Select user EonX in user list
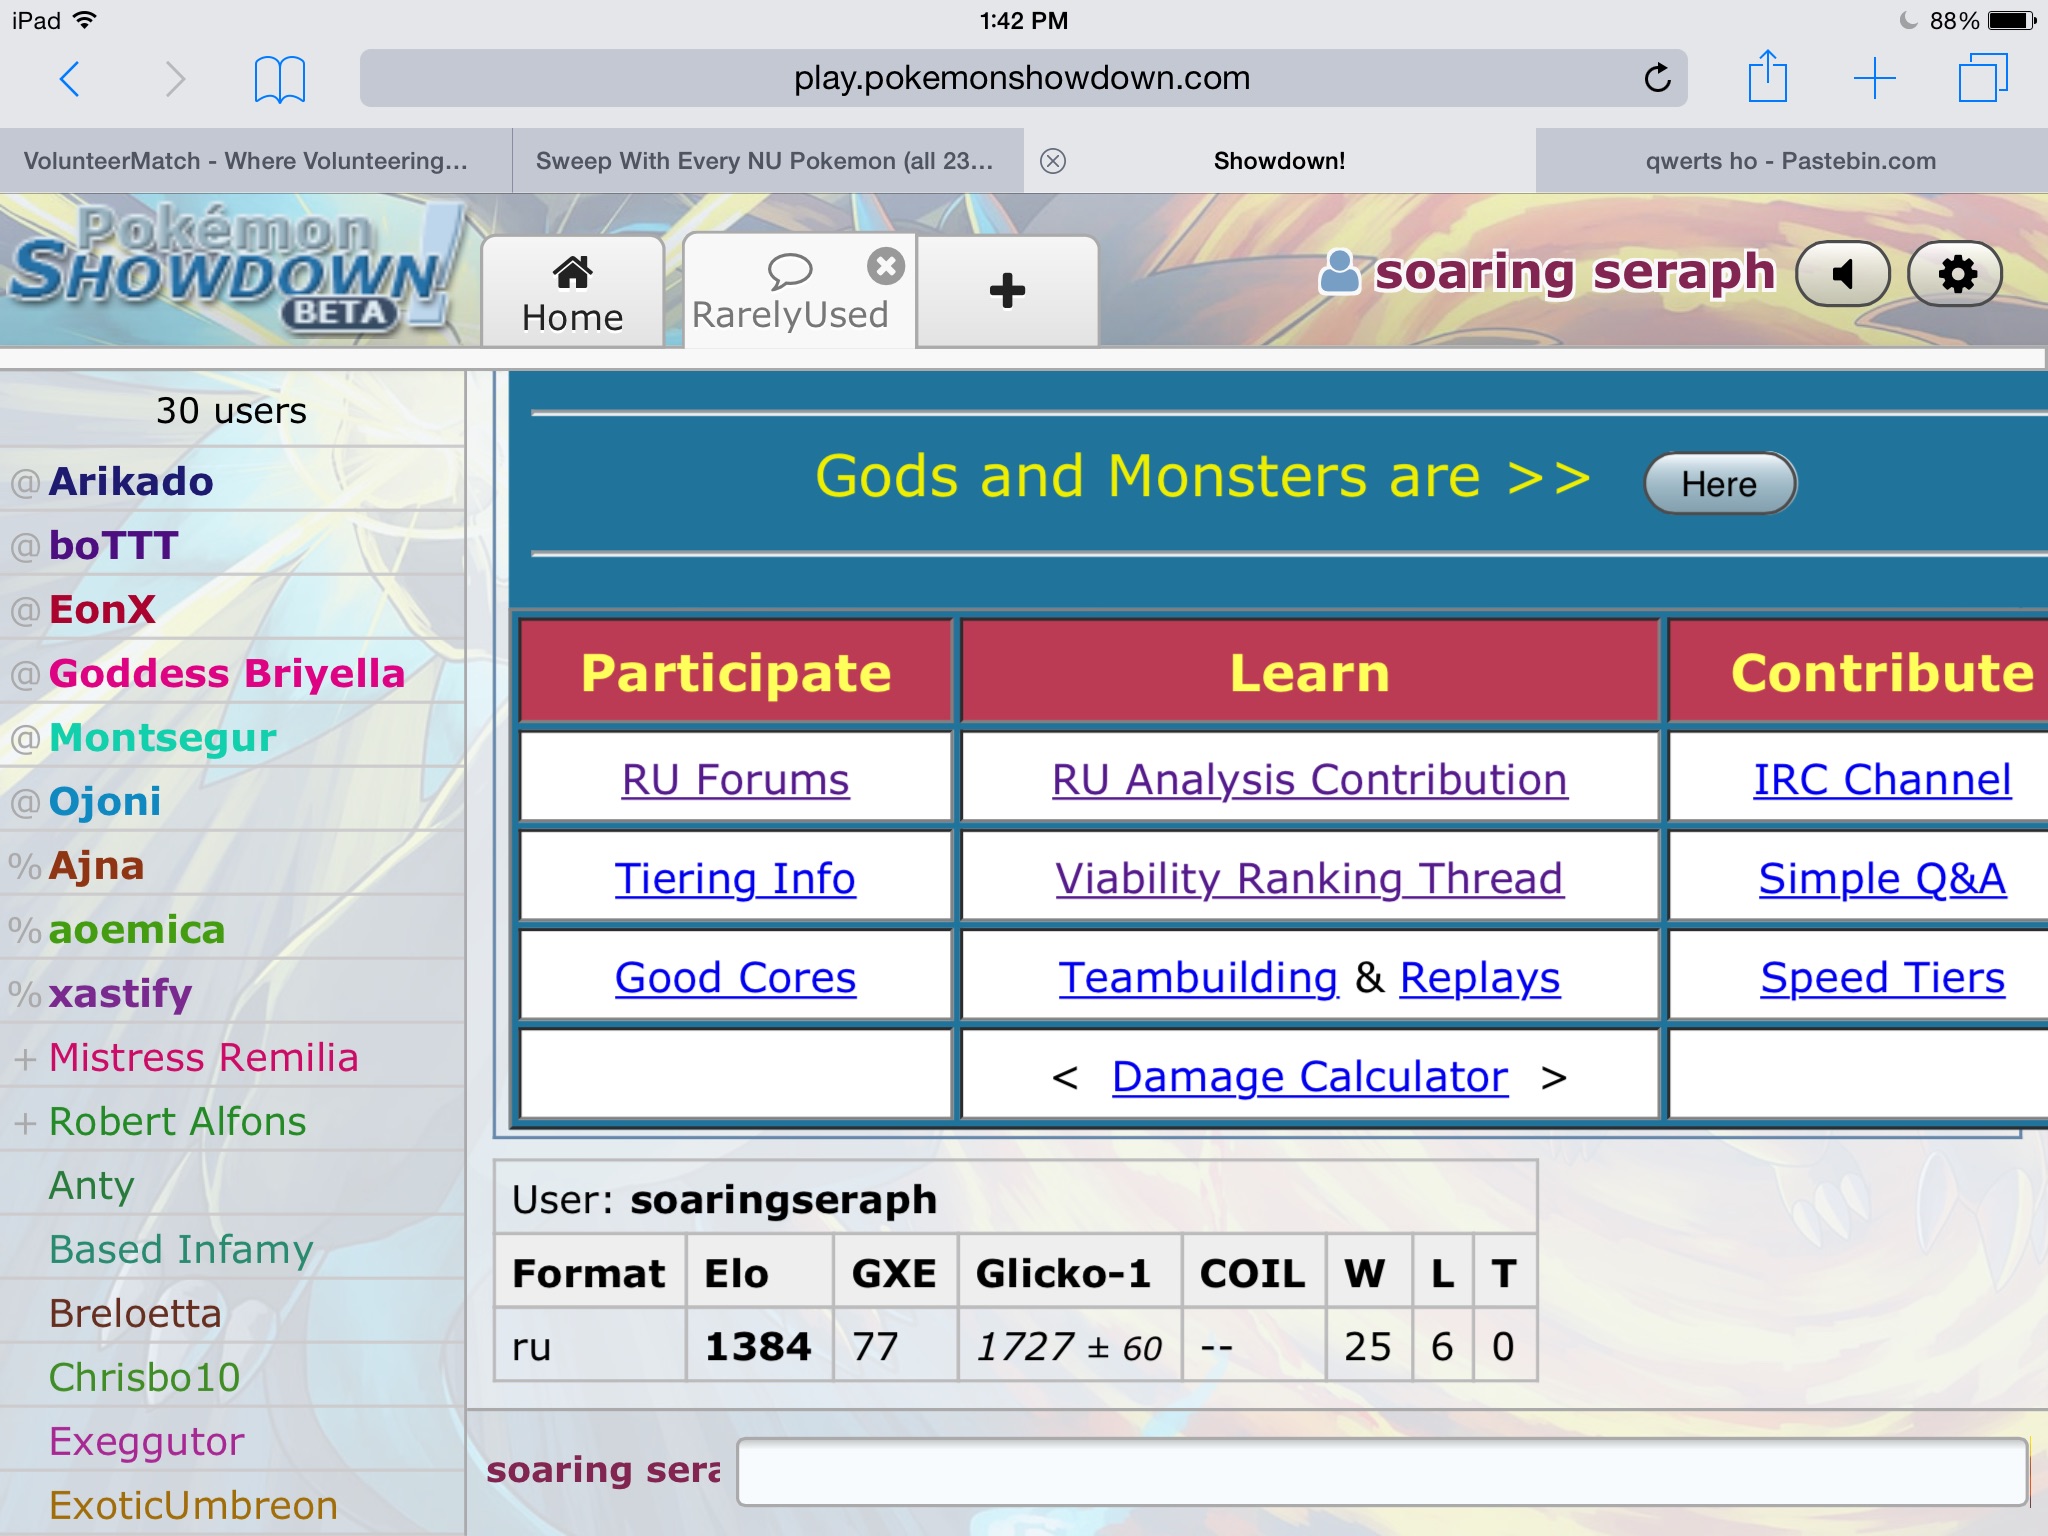 coord(232,609)
